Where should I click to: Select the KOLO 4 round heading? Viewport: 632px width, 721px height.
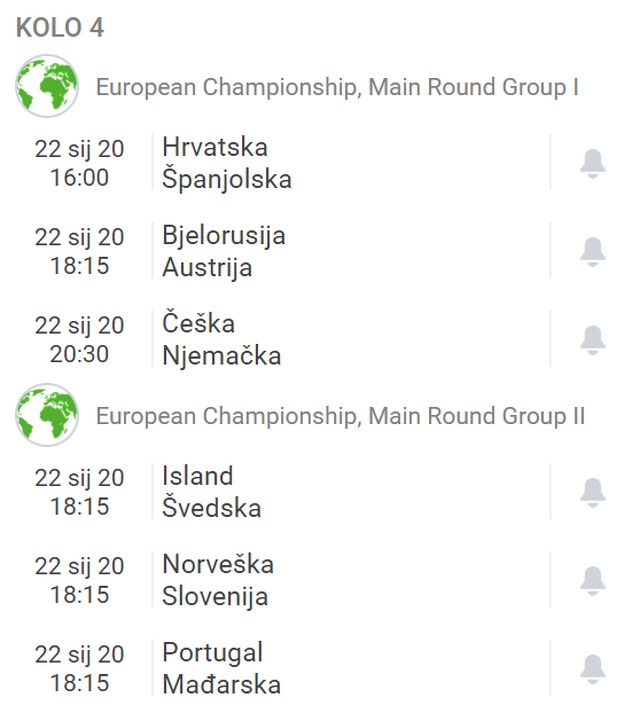pyautogui.click(x=60, y=28)
